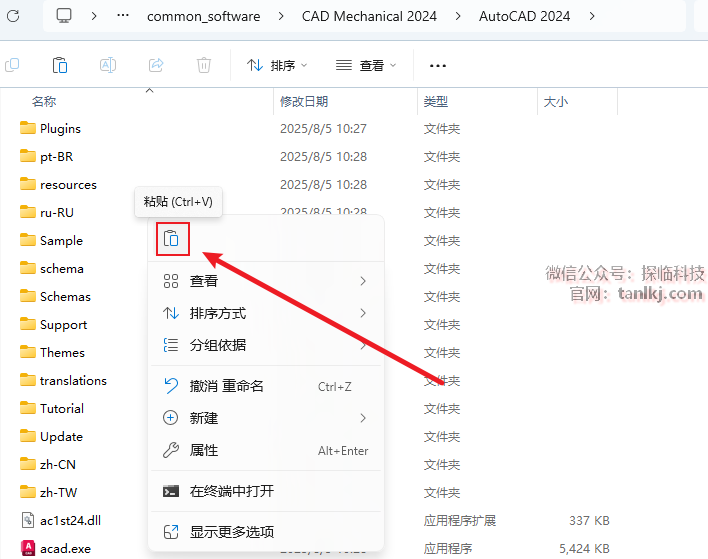
Task: Choose 分组依据 in the context menu
Action: tap(266, 345)
